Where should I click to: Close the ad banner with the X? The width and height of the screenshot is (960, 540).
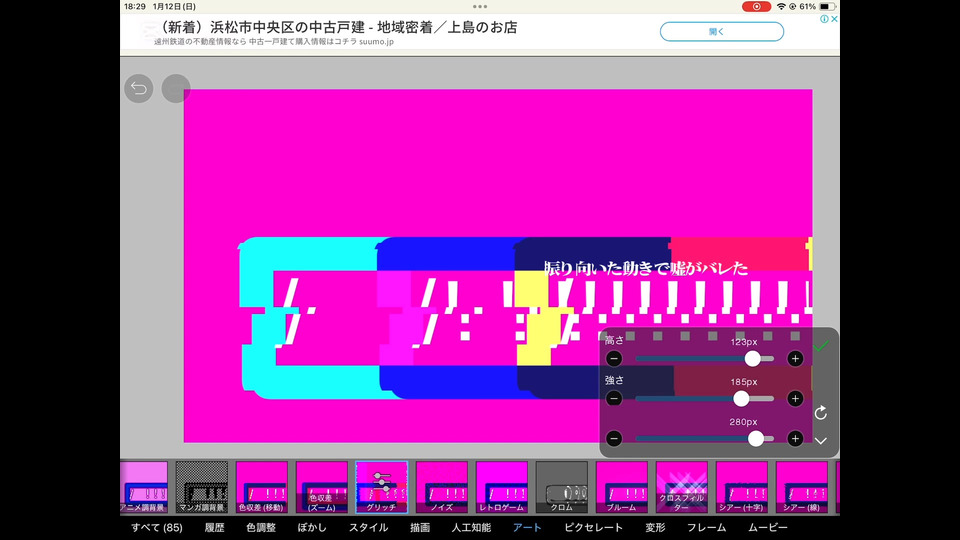pos(834,19)
